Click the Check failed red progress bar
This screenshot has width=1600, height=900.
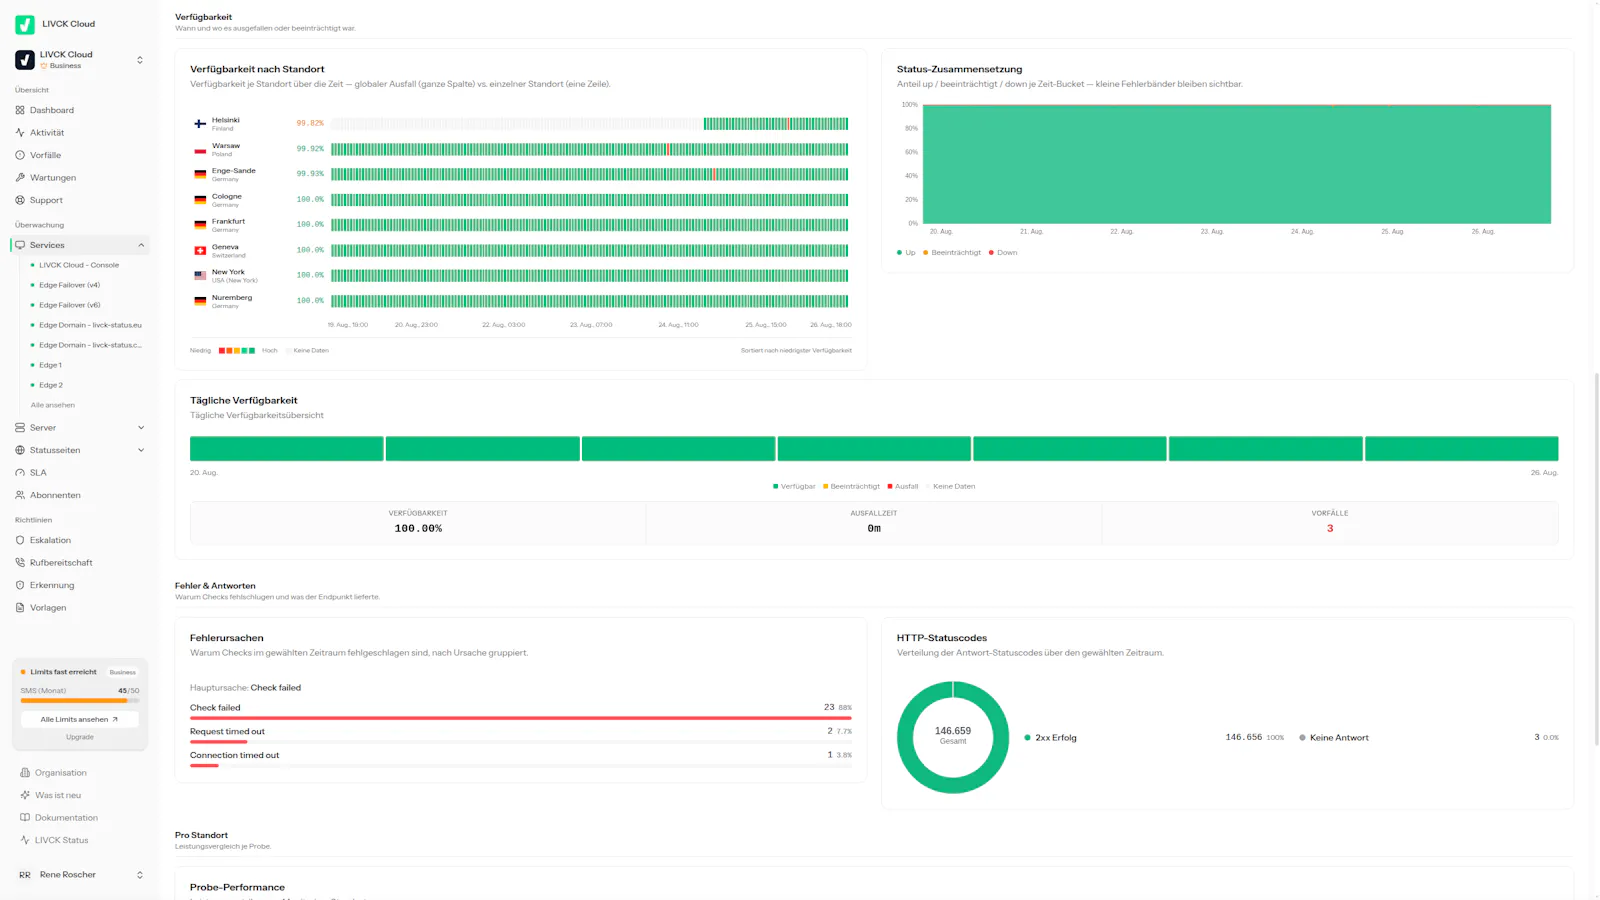521,718
